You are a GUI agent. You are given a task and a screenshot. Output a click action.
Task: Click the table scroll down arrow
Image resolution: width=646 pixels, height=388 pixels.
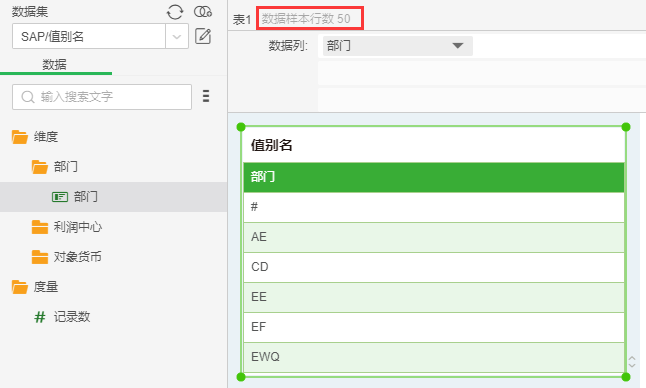click(x=632, y=365)
